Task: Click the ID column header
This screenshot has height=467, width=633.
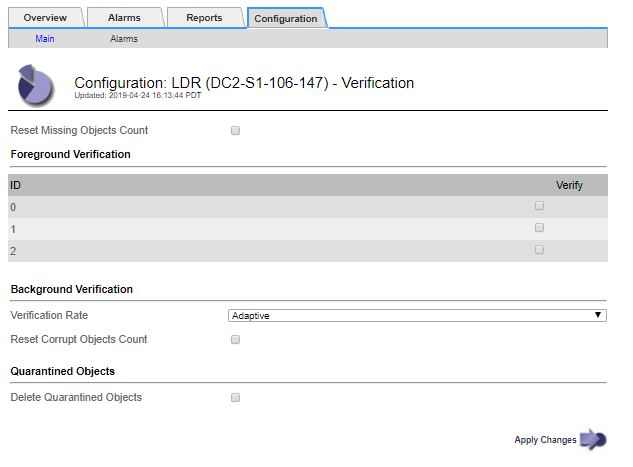Action: tap(16, 185)
